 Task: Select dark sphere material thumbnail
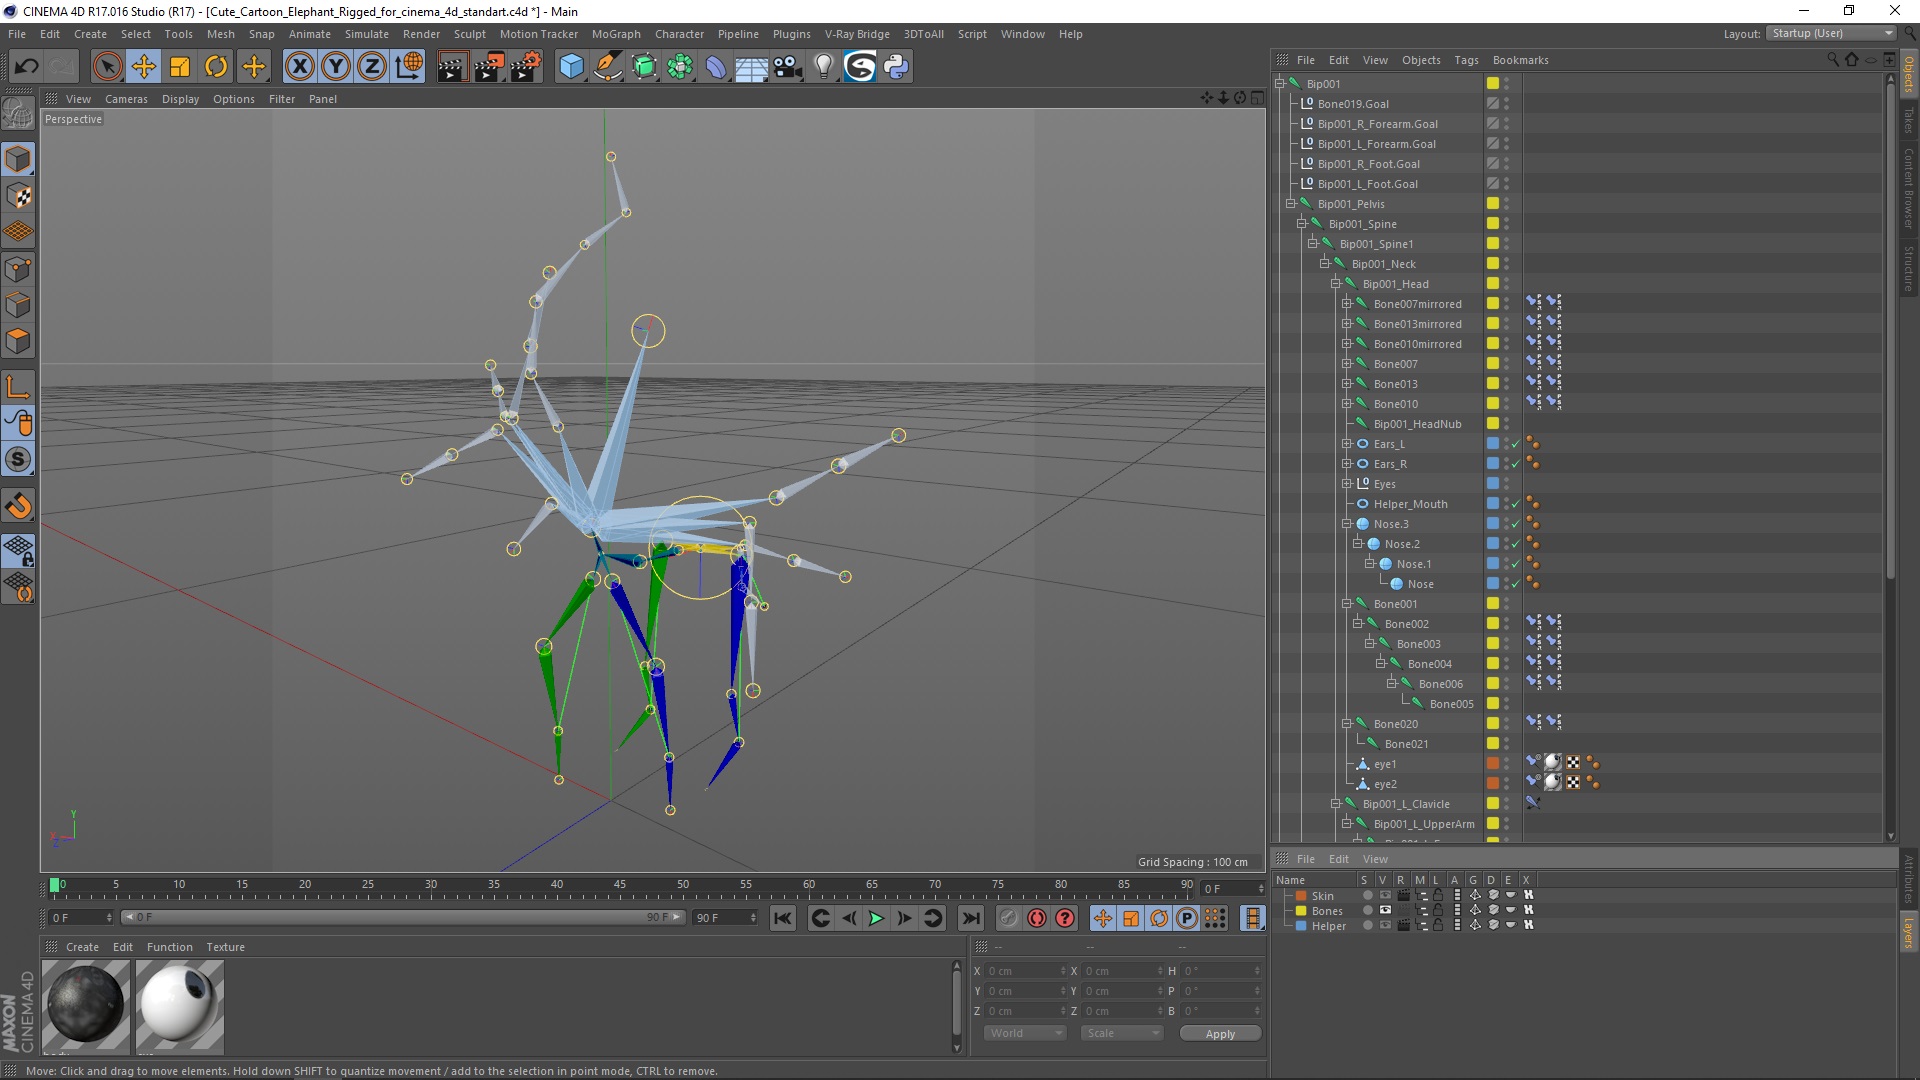pos(86,1005)
